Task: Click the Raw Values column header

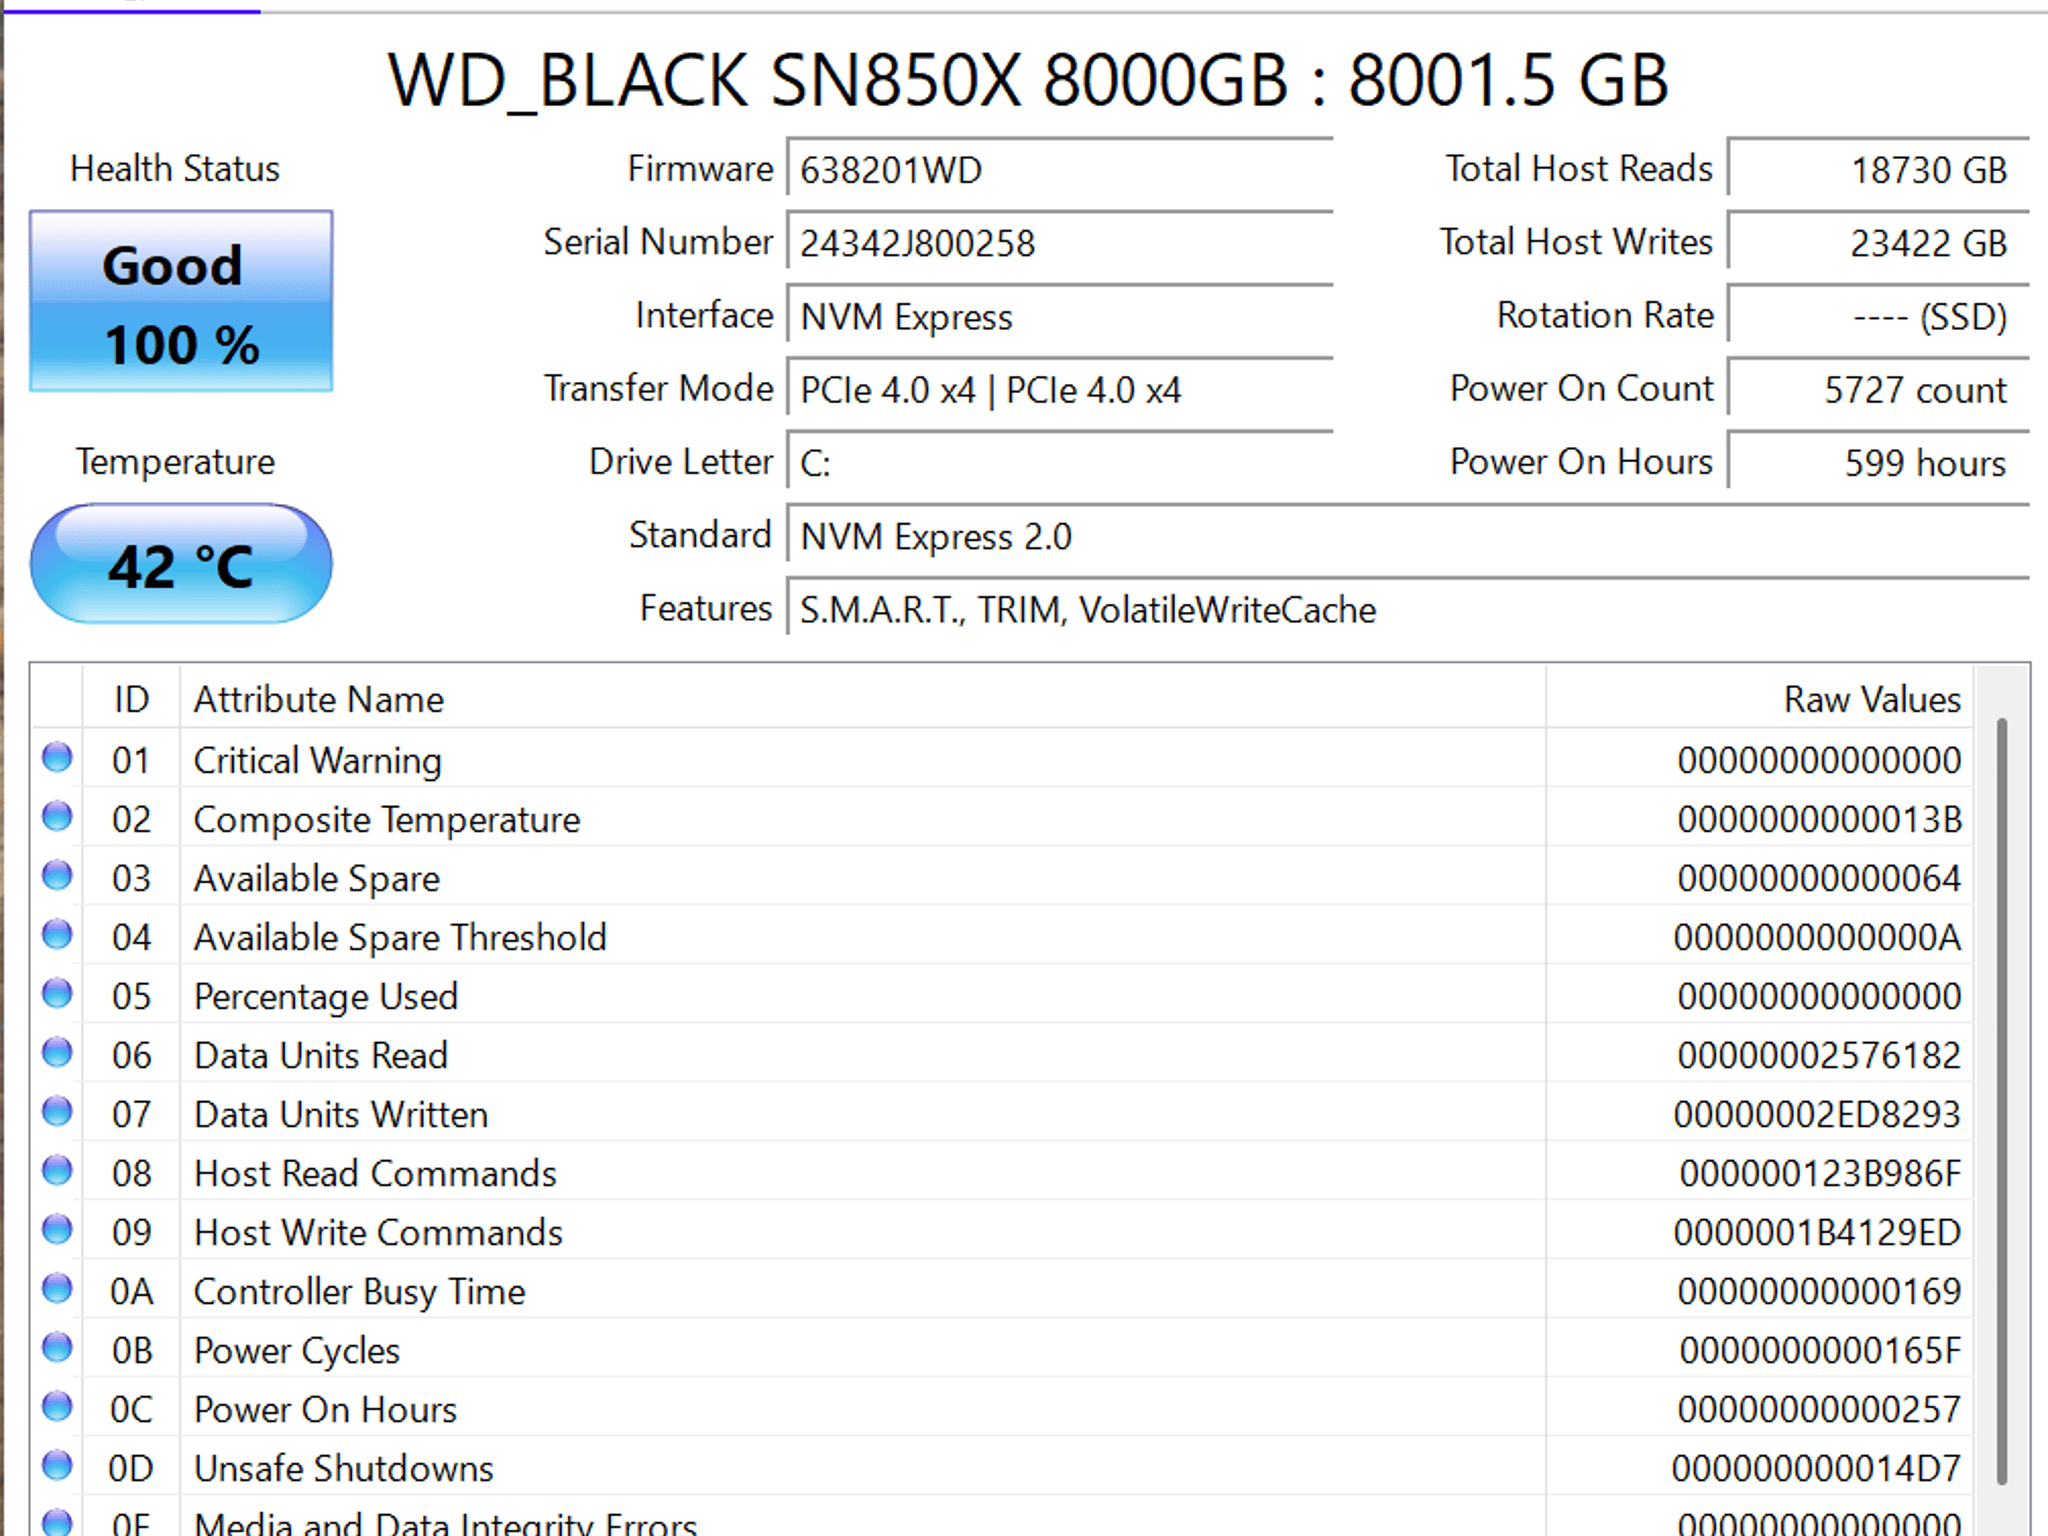Action: pos(1760,698)
